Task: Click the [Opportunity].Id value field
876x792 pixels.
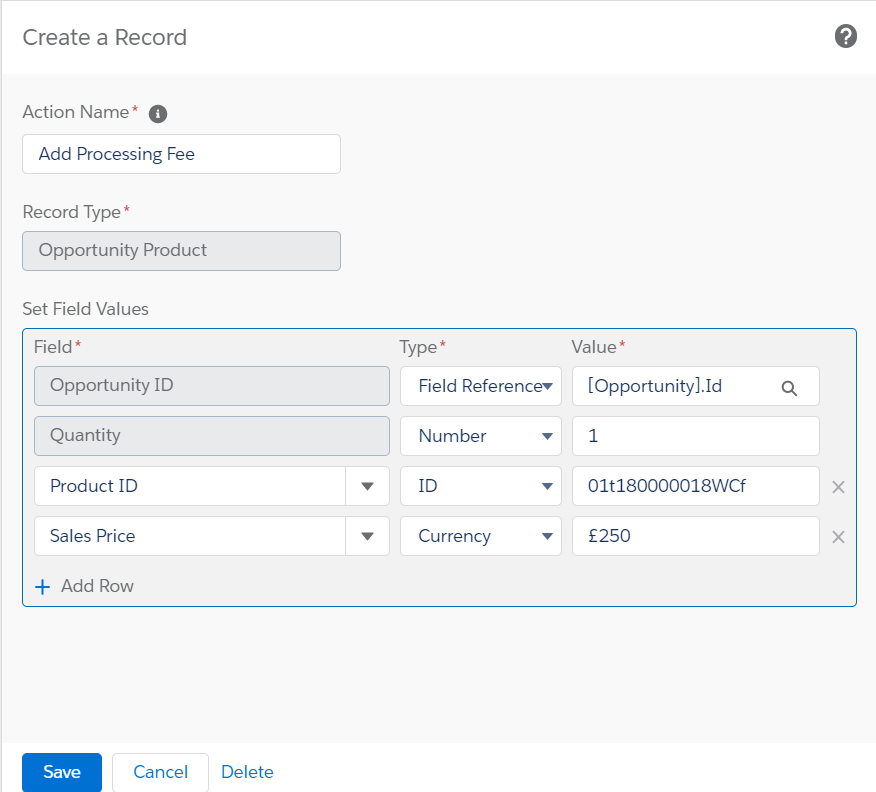Action: coord(670,386)
